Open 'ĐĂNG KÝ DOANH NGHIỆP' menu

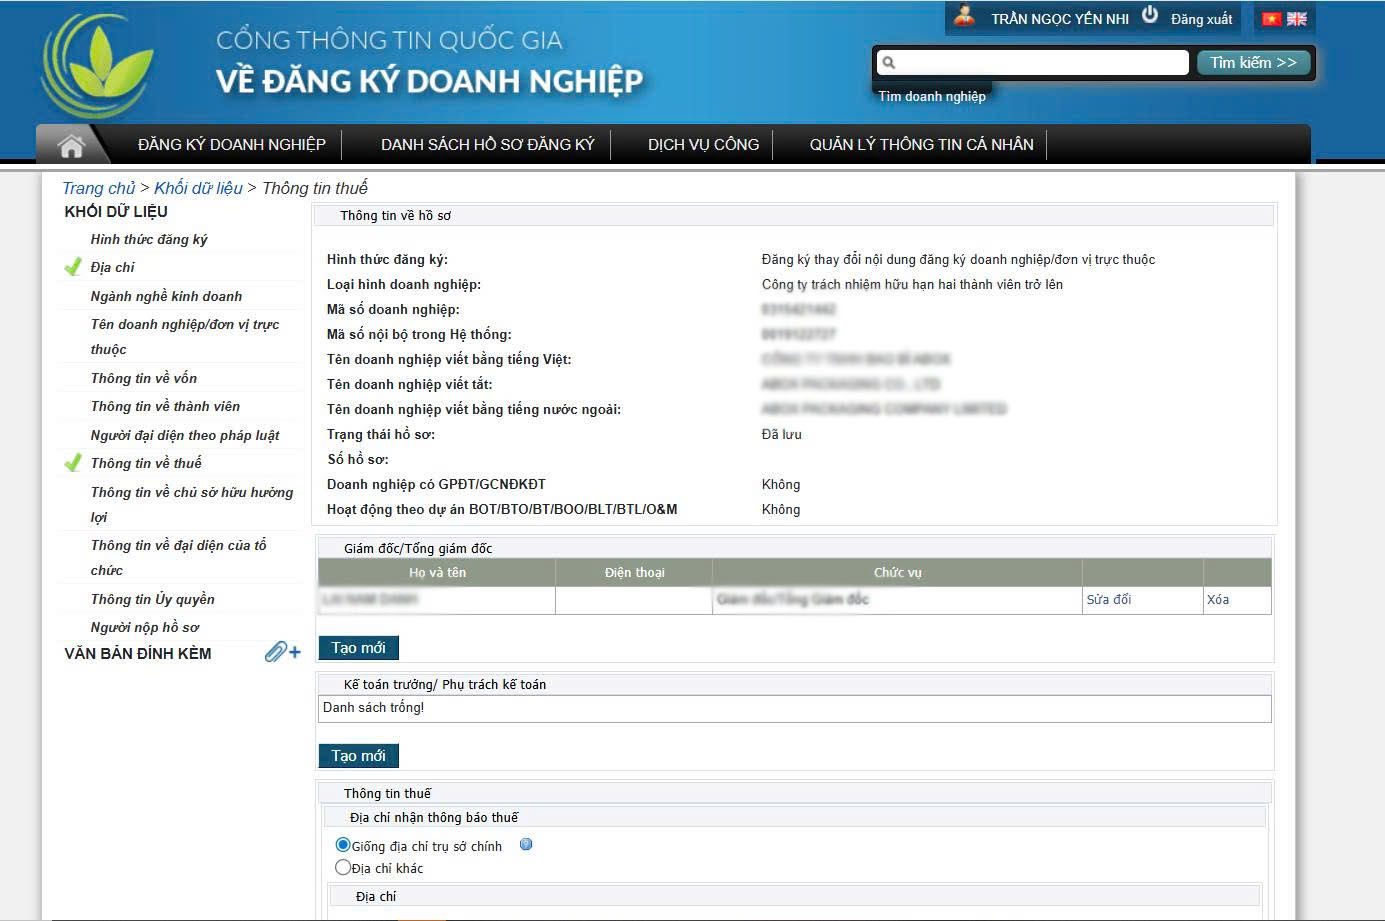[x=232, y=145]
